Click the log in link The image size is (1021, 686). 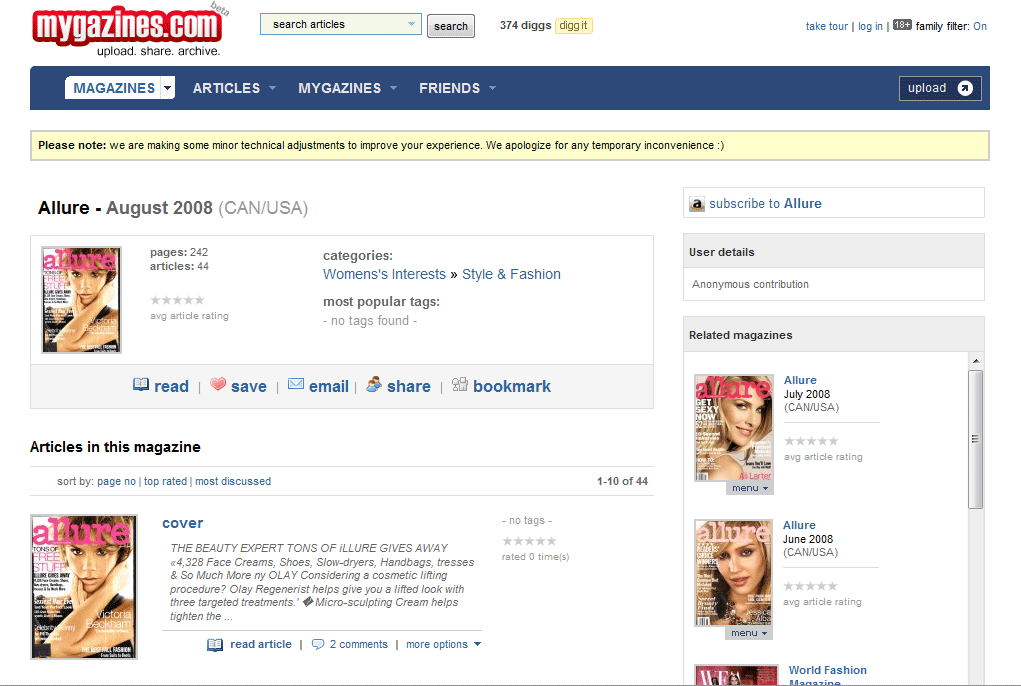[870, 26]
